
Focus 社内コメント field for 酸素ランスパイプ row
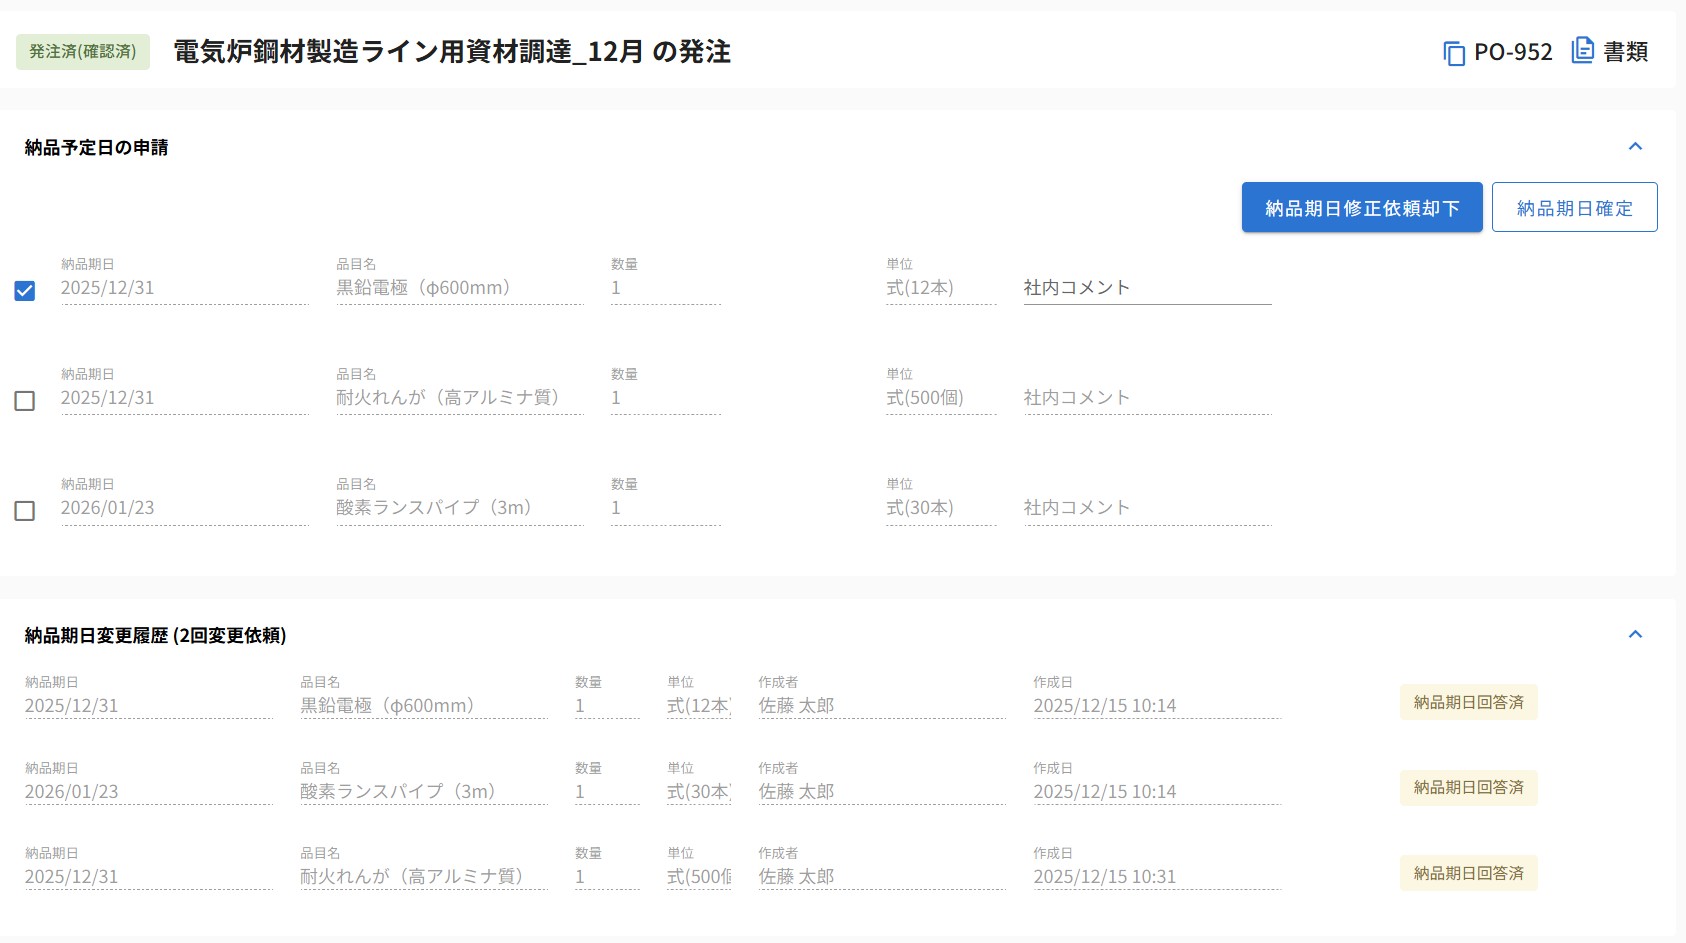(x=1146, y=508)
